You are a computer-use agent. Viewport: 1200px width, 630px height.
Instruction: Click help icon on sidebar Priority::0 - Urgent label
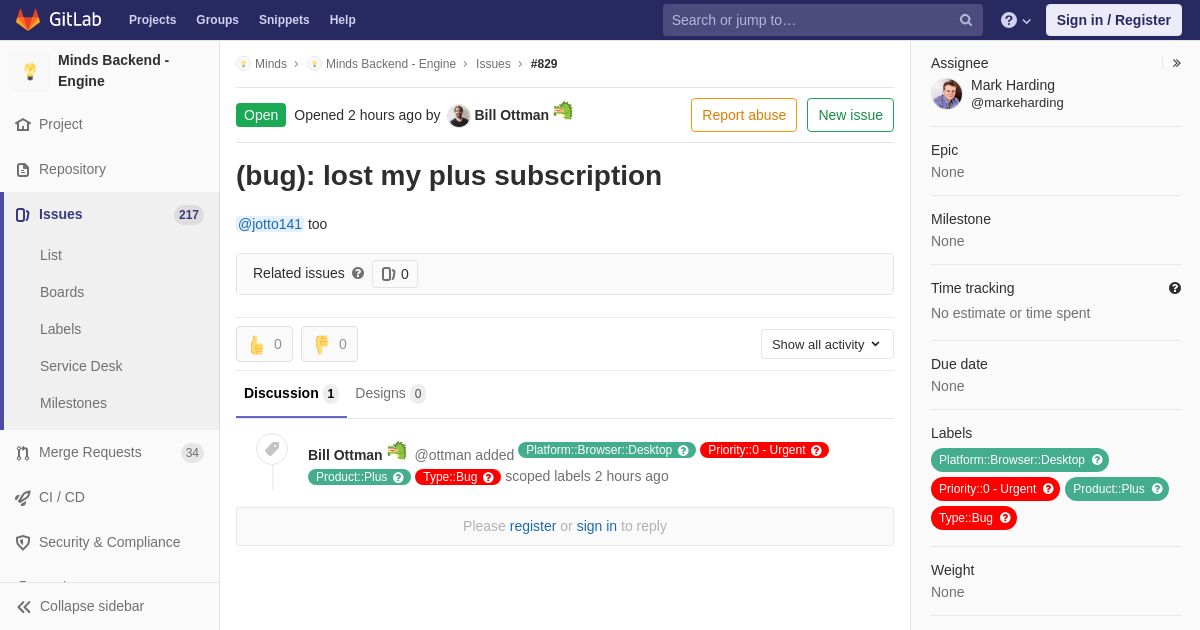point(1048,489)
